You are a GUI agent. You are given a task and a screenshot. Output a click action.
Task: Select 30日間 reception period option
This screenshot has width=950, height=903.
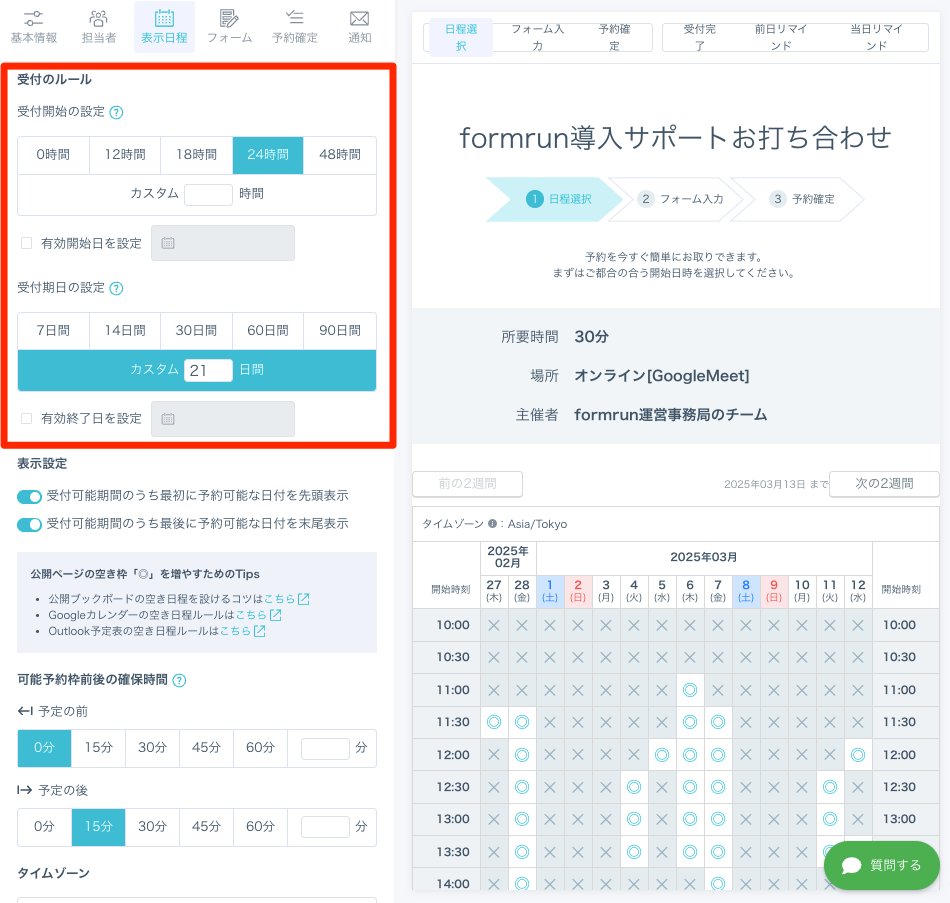coord(196,331)
